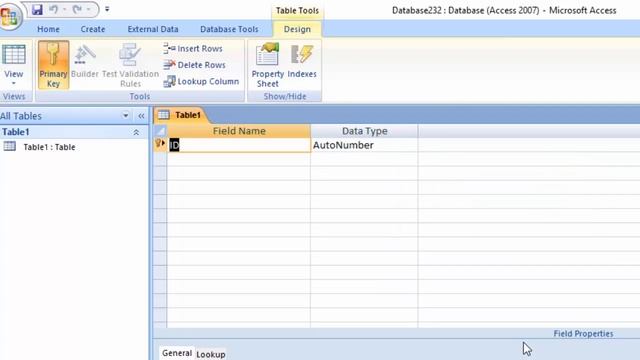Switch to the General field properties tab

point(177,353)
